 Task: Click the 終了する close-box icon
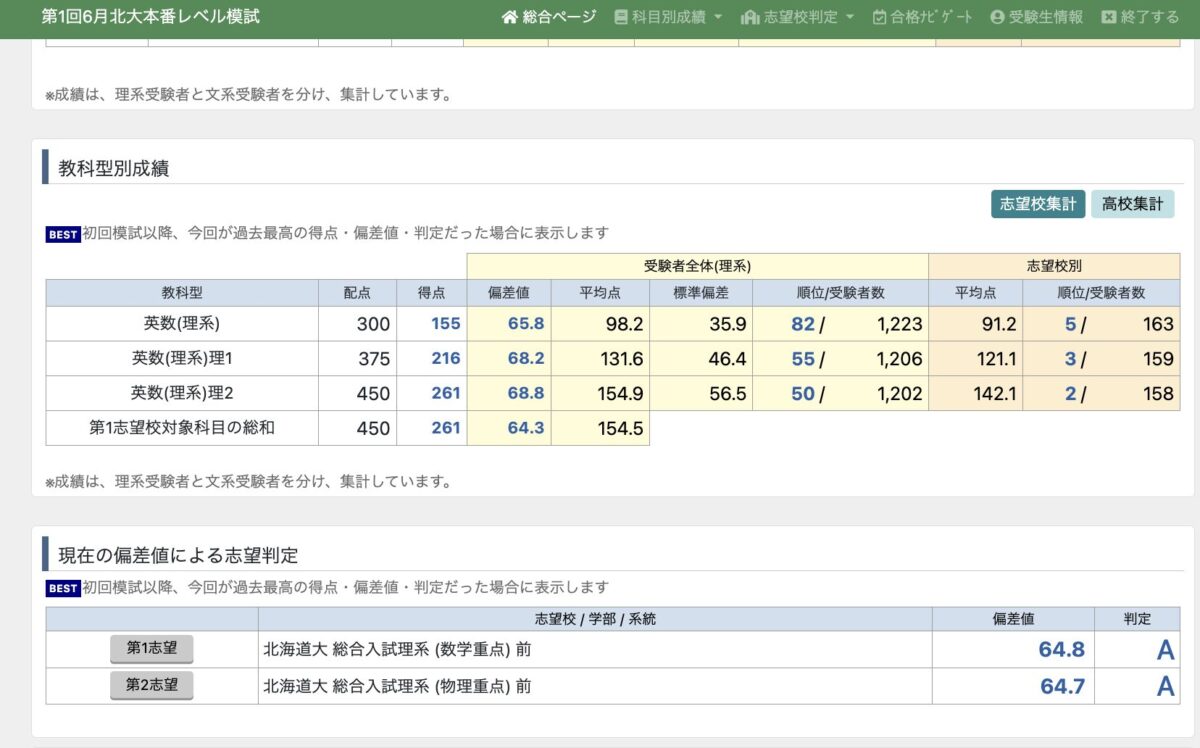(x=1109, y=17)
